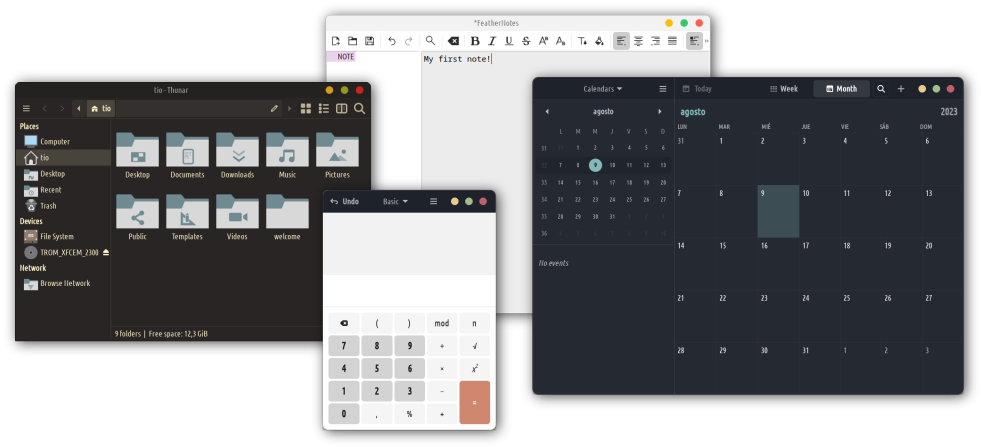Screen dimensions: 981x447
Task: Eject the TROM_XFCEM_2300 device
Action: 105,252
